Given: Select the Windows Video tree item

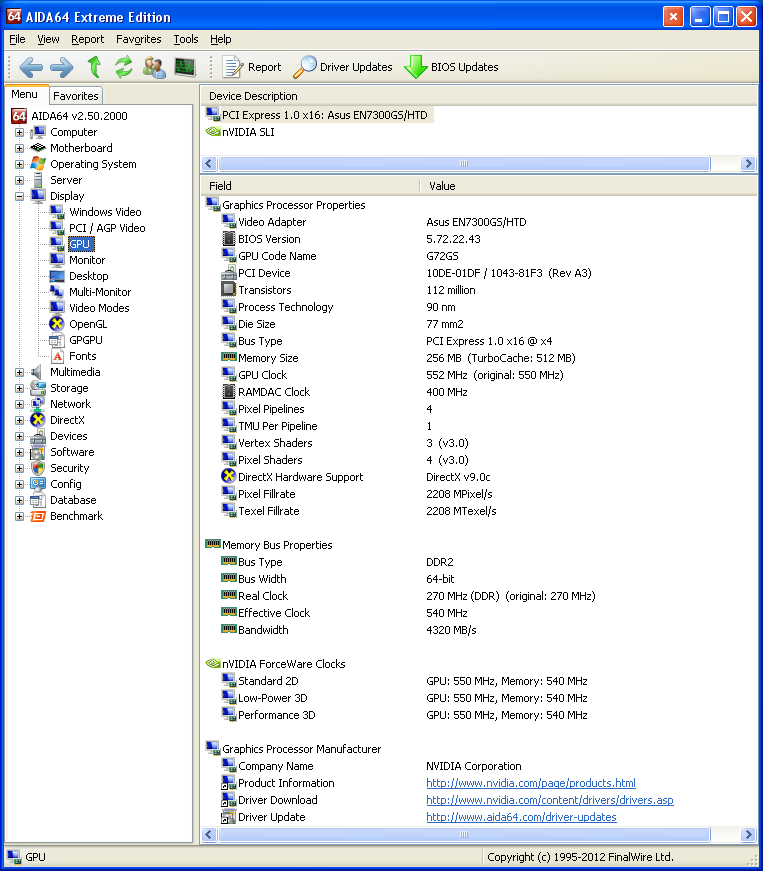Looking at the screenshot, I should tap(105, 212).
